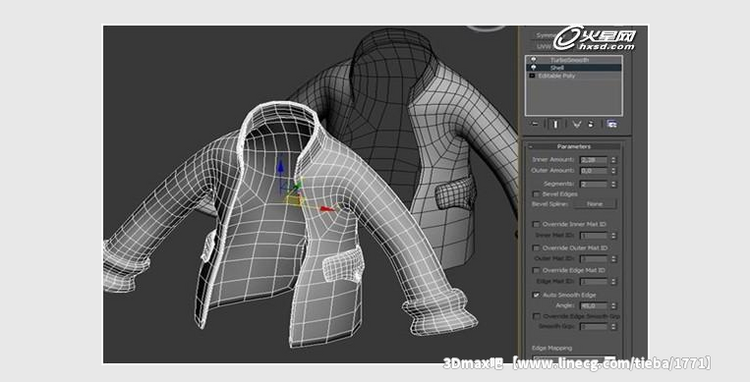Expand Editable Poly sub-object tree

[x=532, y=76]
